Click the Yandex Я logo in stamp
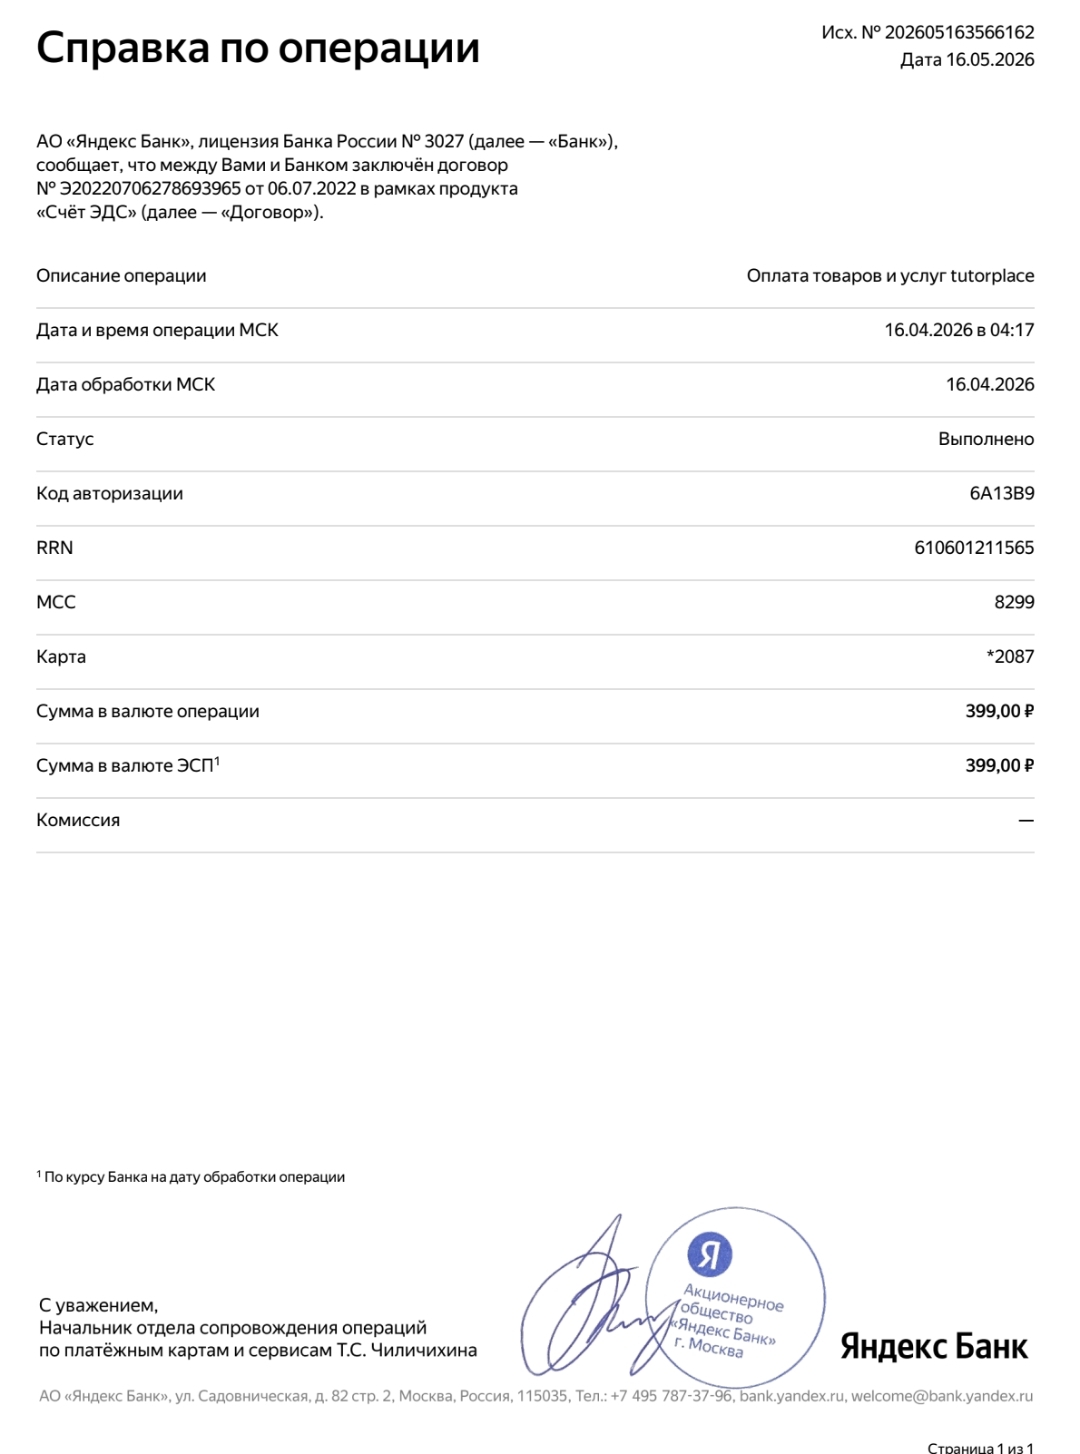 click(x=710, y=1254)
